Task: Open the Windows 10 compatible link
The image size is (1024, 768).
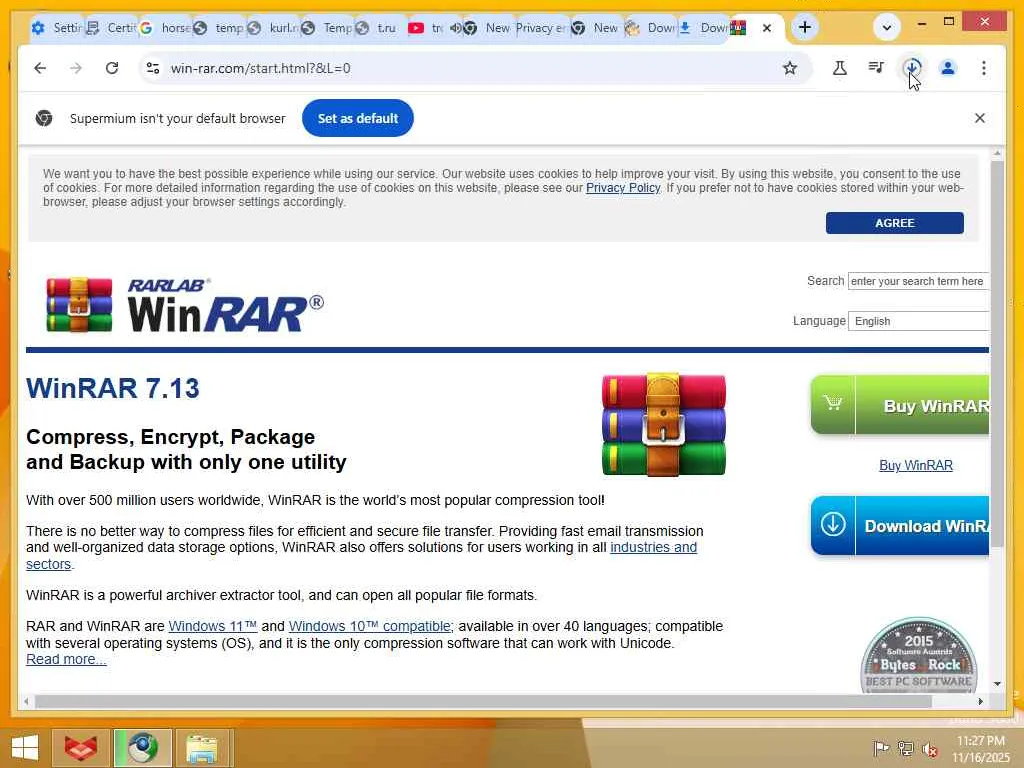Action: click(371, 626)
